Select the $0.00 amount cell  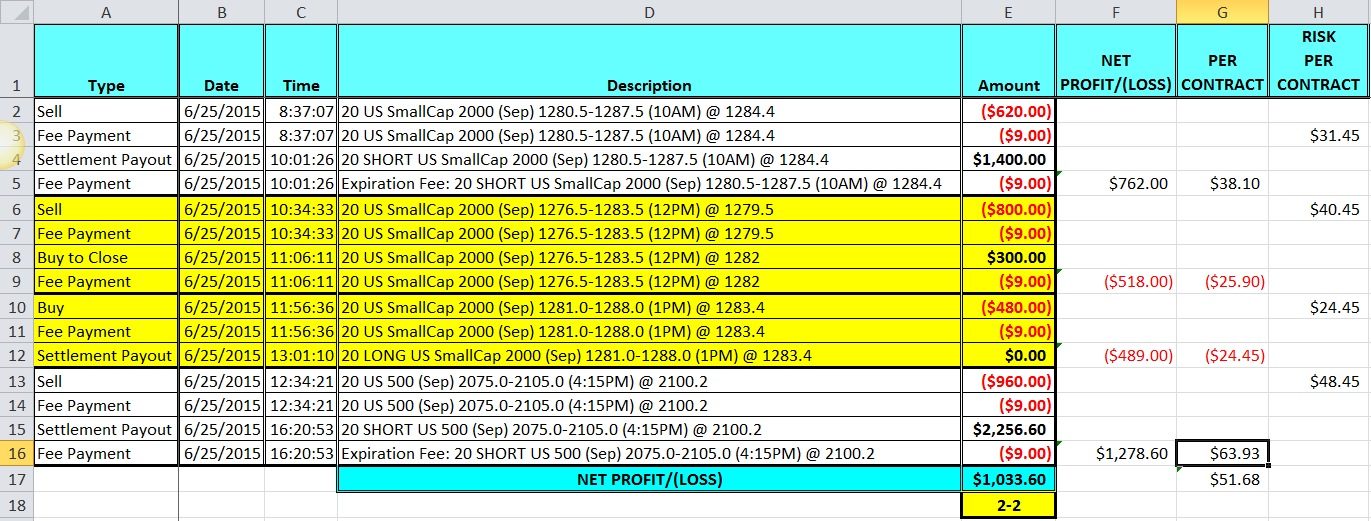click(1009, 355)
